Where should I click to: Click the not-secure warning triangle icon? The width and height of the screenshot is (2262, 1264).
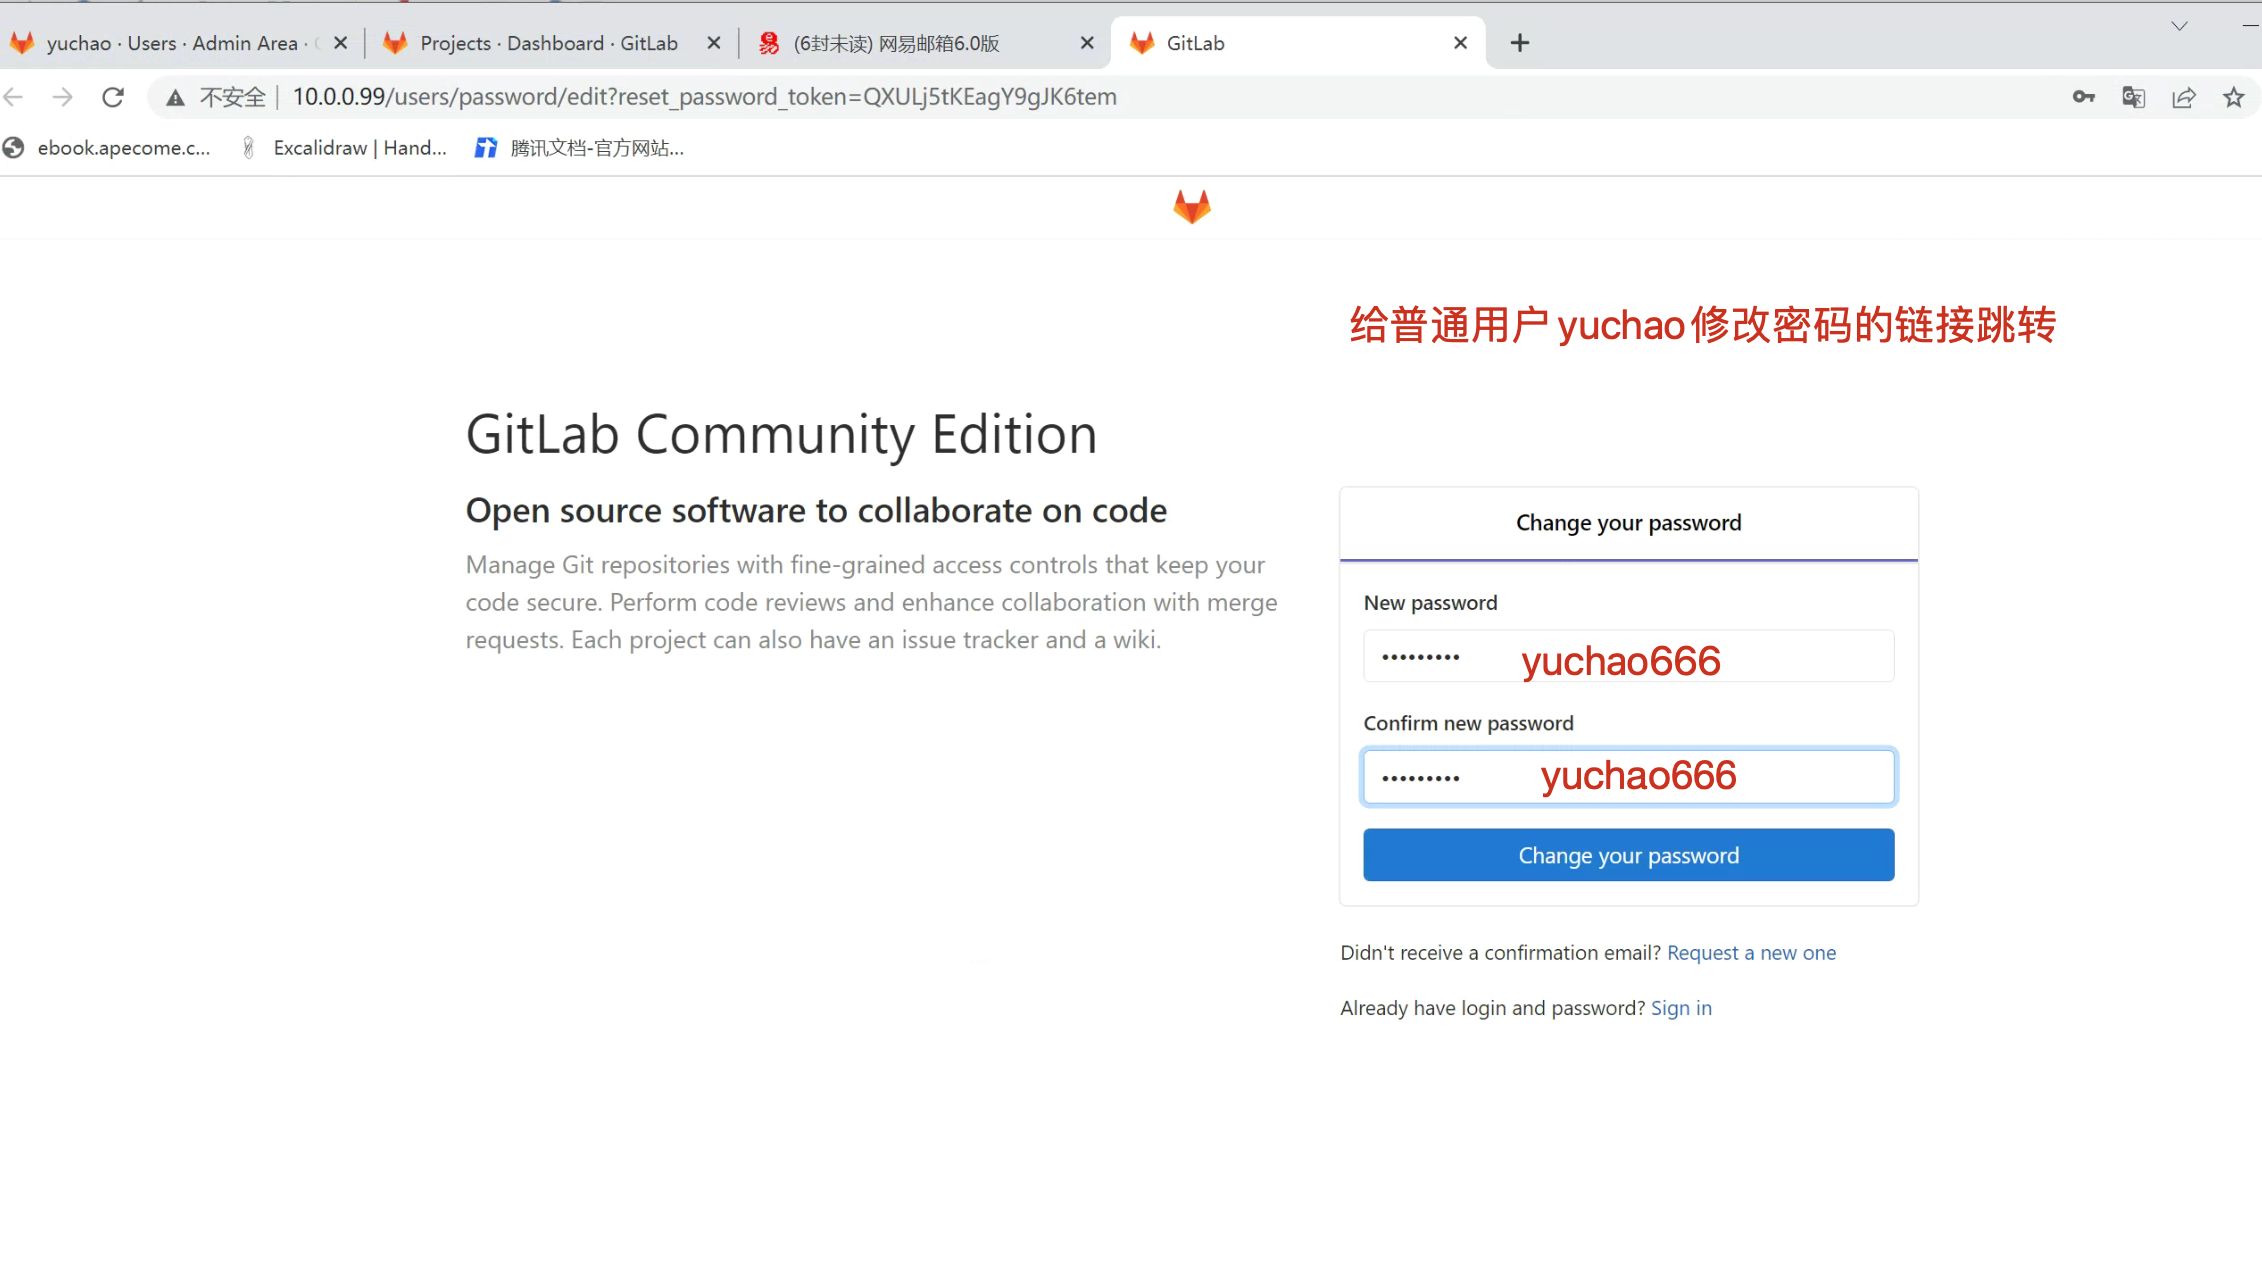175,97
